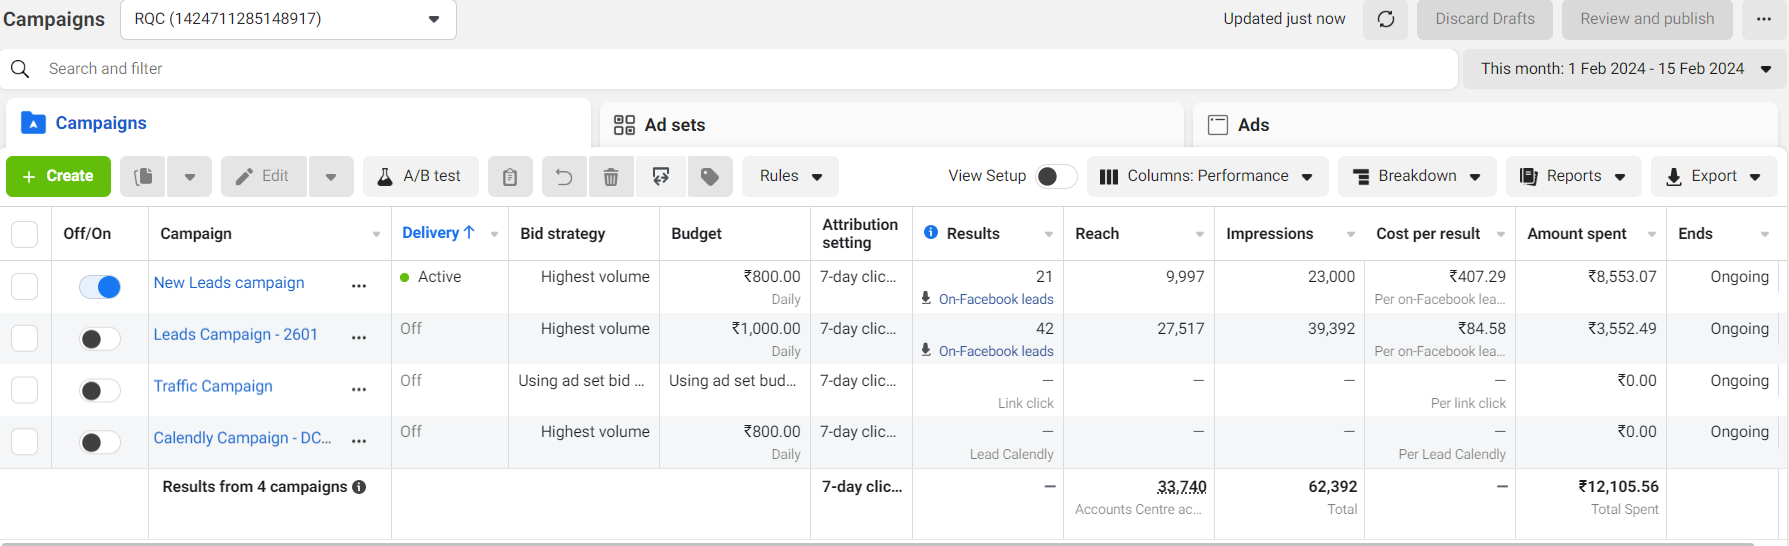The height and width of the screenshot is (546, 1789).
Task: Click the trash delete icon
Action: tap(611, 177)
